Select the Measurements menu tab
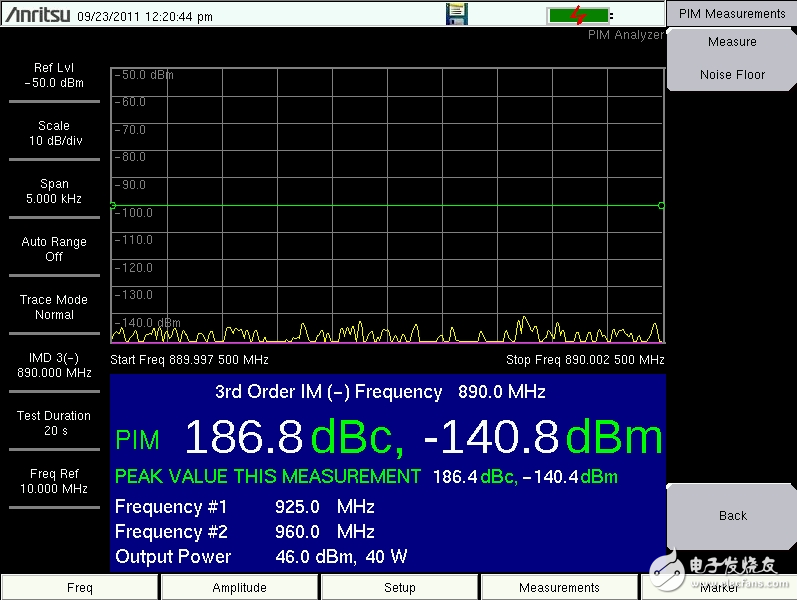The height and width of the screenshot is (600, 797). 559,587
